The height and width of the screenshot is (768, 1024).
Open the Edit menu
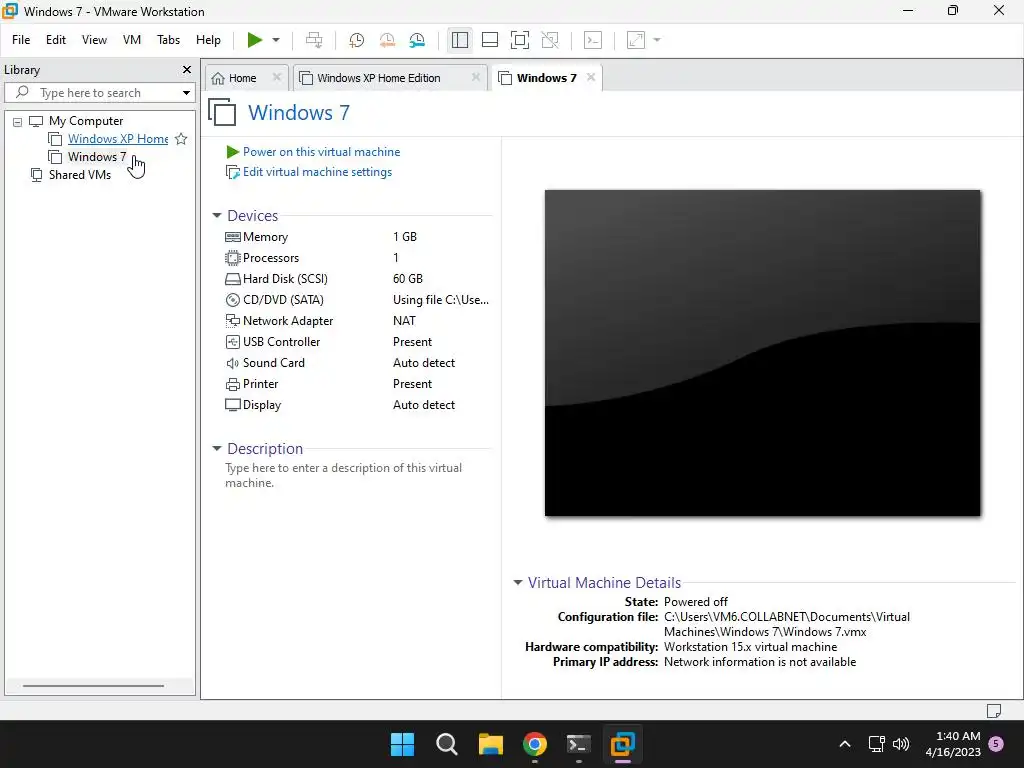click(x=56, y=40)
